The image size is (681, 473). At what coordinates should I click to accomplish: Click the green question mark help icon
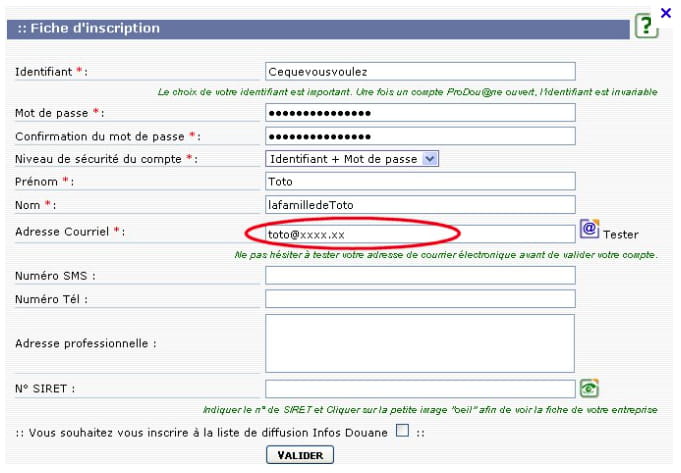[x=647, y=28]
